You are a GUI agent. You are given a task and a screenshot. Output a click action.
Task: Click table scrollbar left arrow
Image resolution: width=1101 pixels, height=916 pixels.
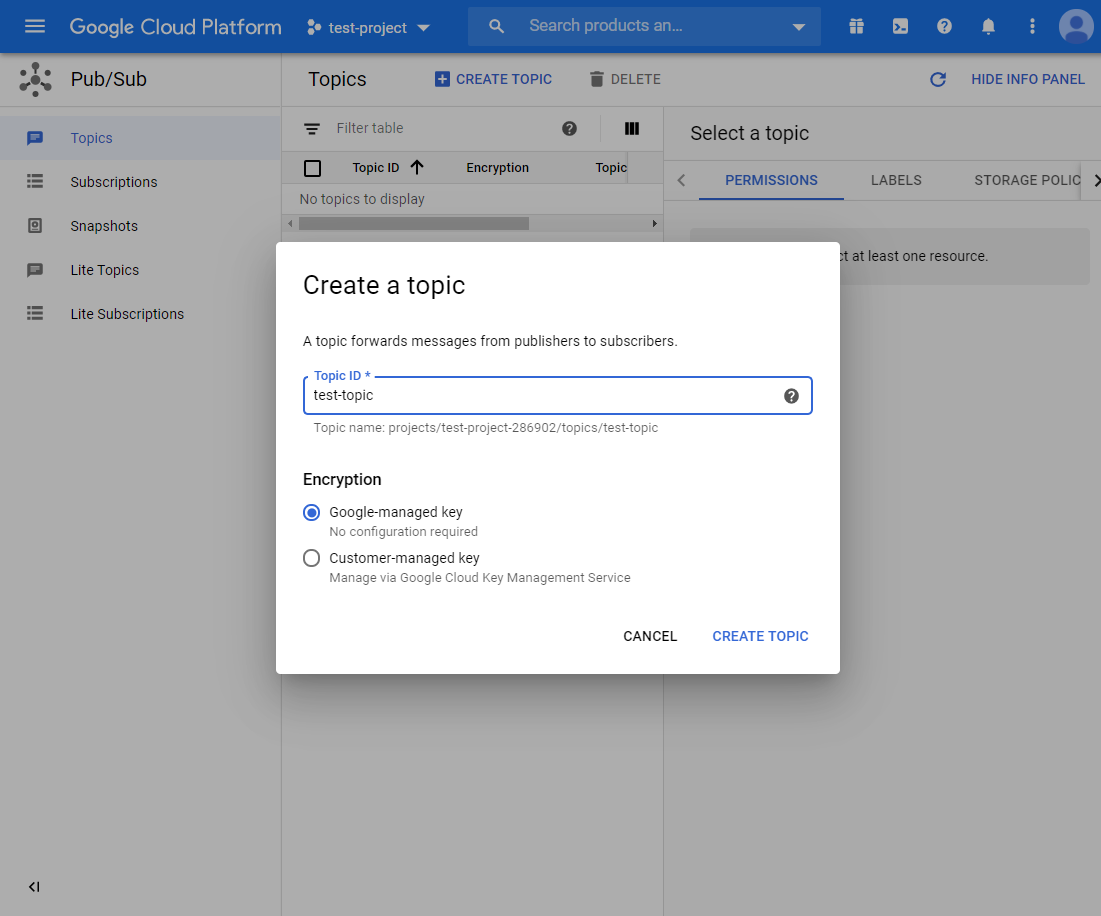coord(290,224)
